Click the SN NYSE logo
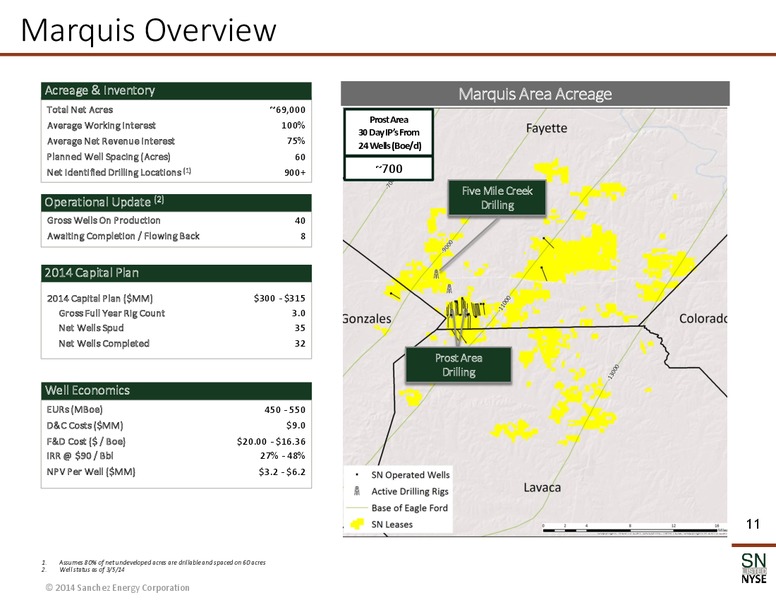776x600 pixels. pyautogui.click(x=754, y=568)
